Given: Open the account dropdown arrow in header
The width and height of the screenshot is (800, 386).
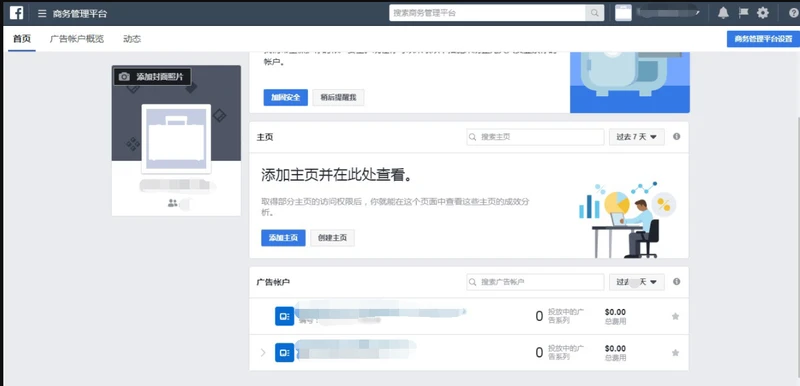Looking at the screenshot, I should 697,13.
